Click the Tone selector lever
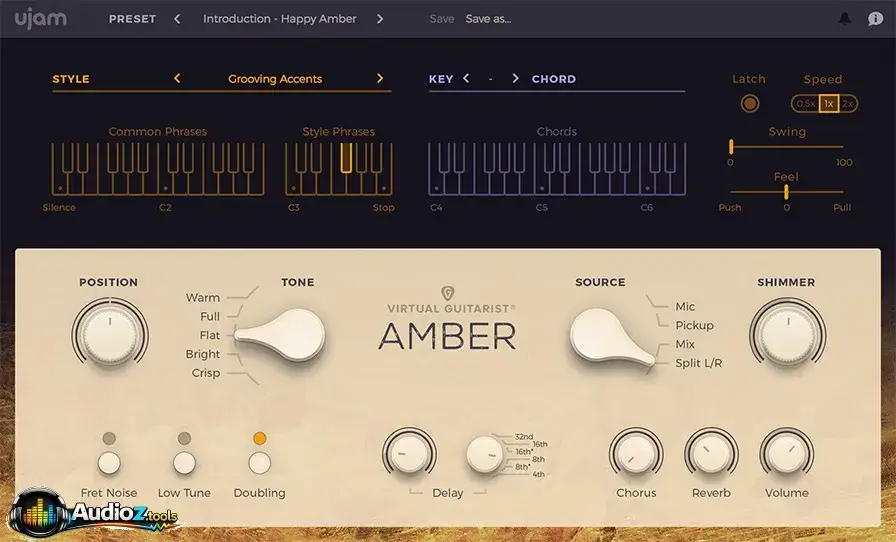This screenshot has height=542, width=896. click(x=281, y=335)
